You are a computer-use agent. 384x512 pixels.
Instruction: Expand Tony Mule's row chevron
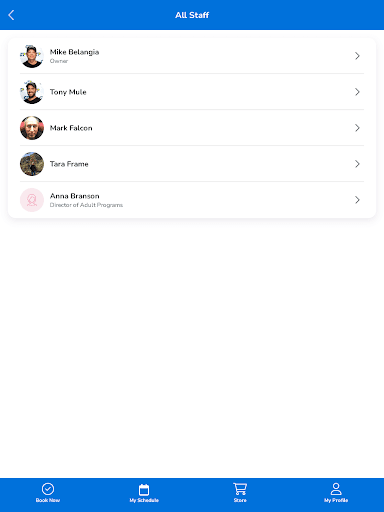pos(357,92)
